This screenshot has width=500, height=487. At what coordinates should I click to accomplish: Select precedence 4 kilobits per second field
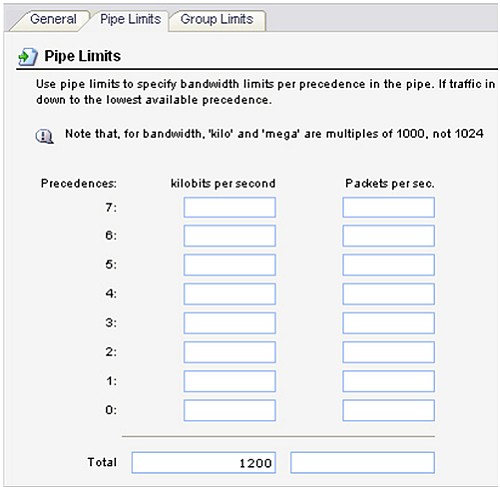230,294
